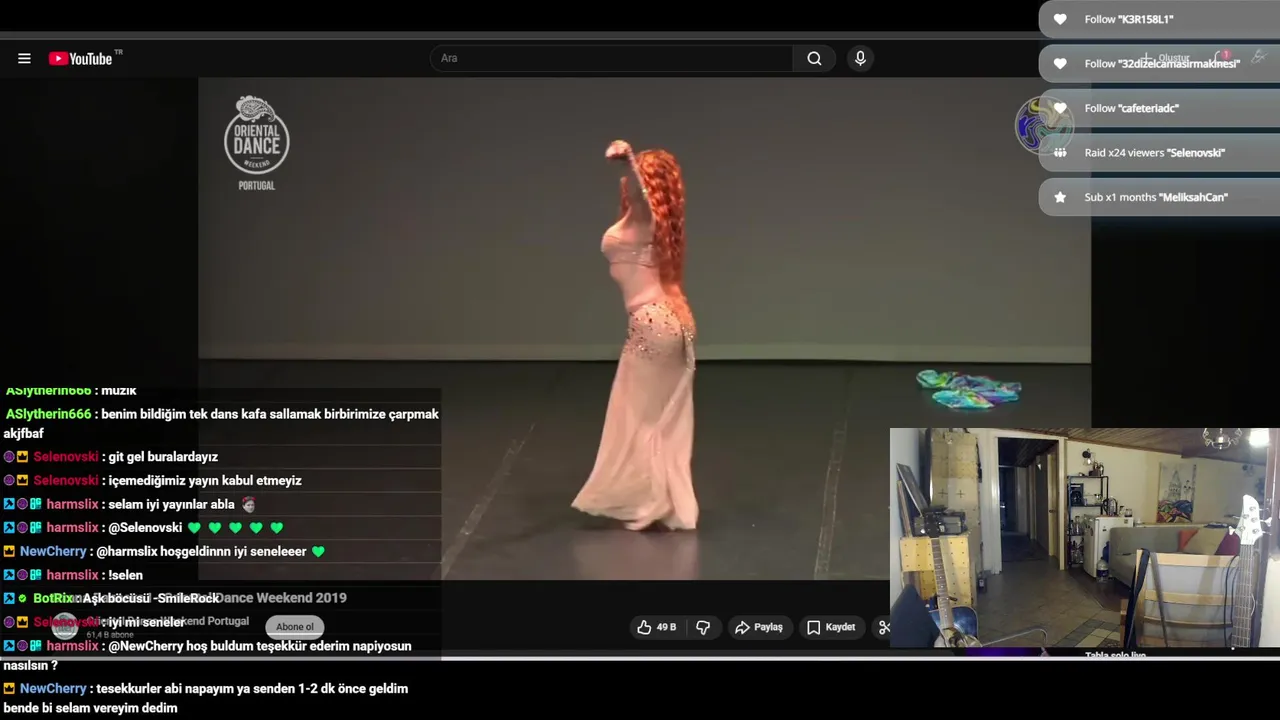Subscribe using the Abone ol button
Image resolution: width=1280 pixels, height=720 pixels.
click(295, 627)
